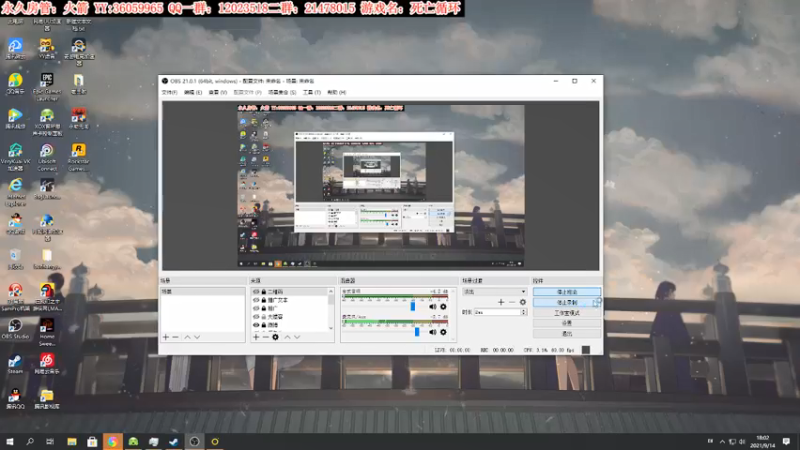
Task: Select the scene in the scenes list
Action: click(203, 292)
